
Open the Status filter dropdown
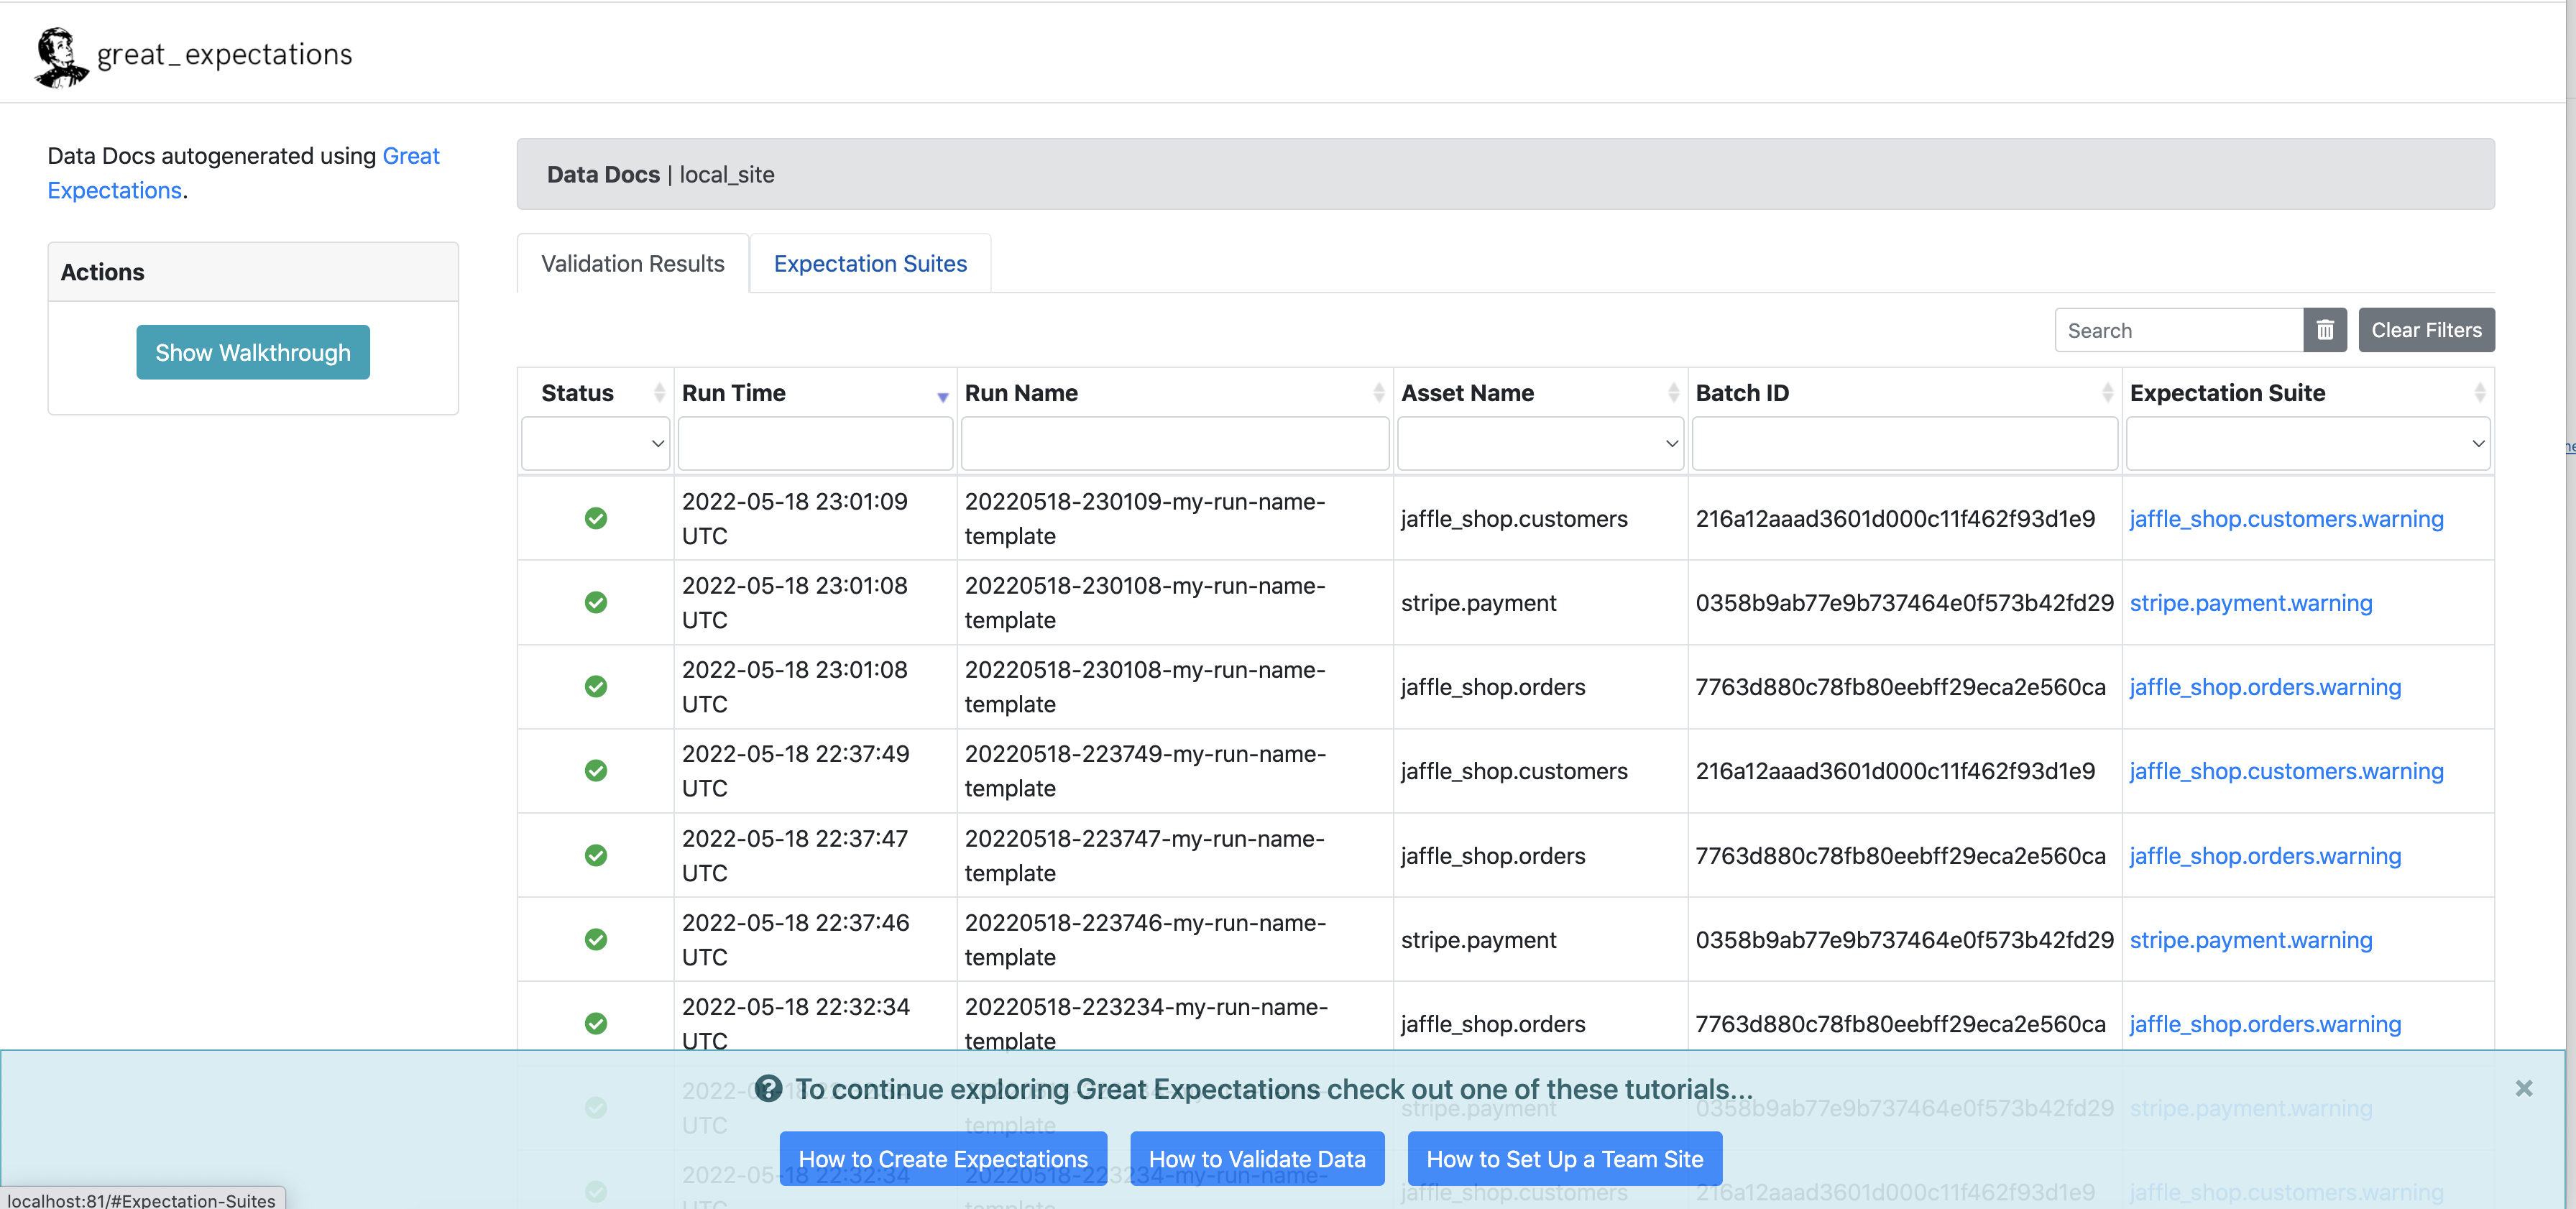(x=596, y=444)
